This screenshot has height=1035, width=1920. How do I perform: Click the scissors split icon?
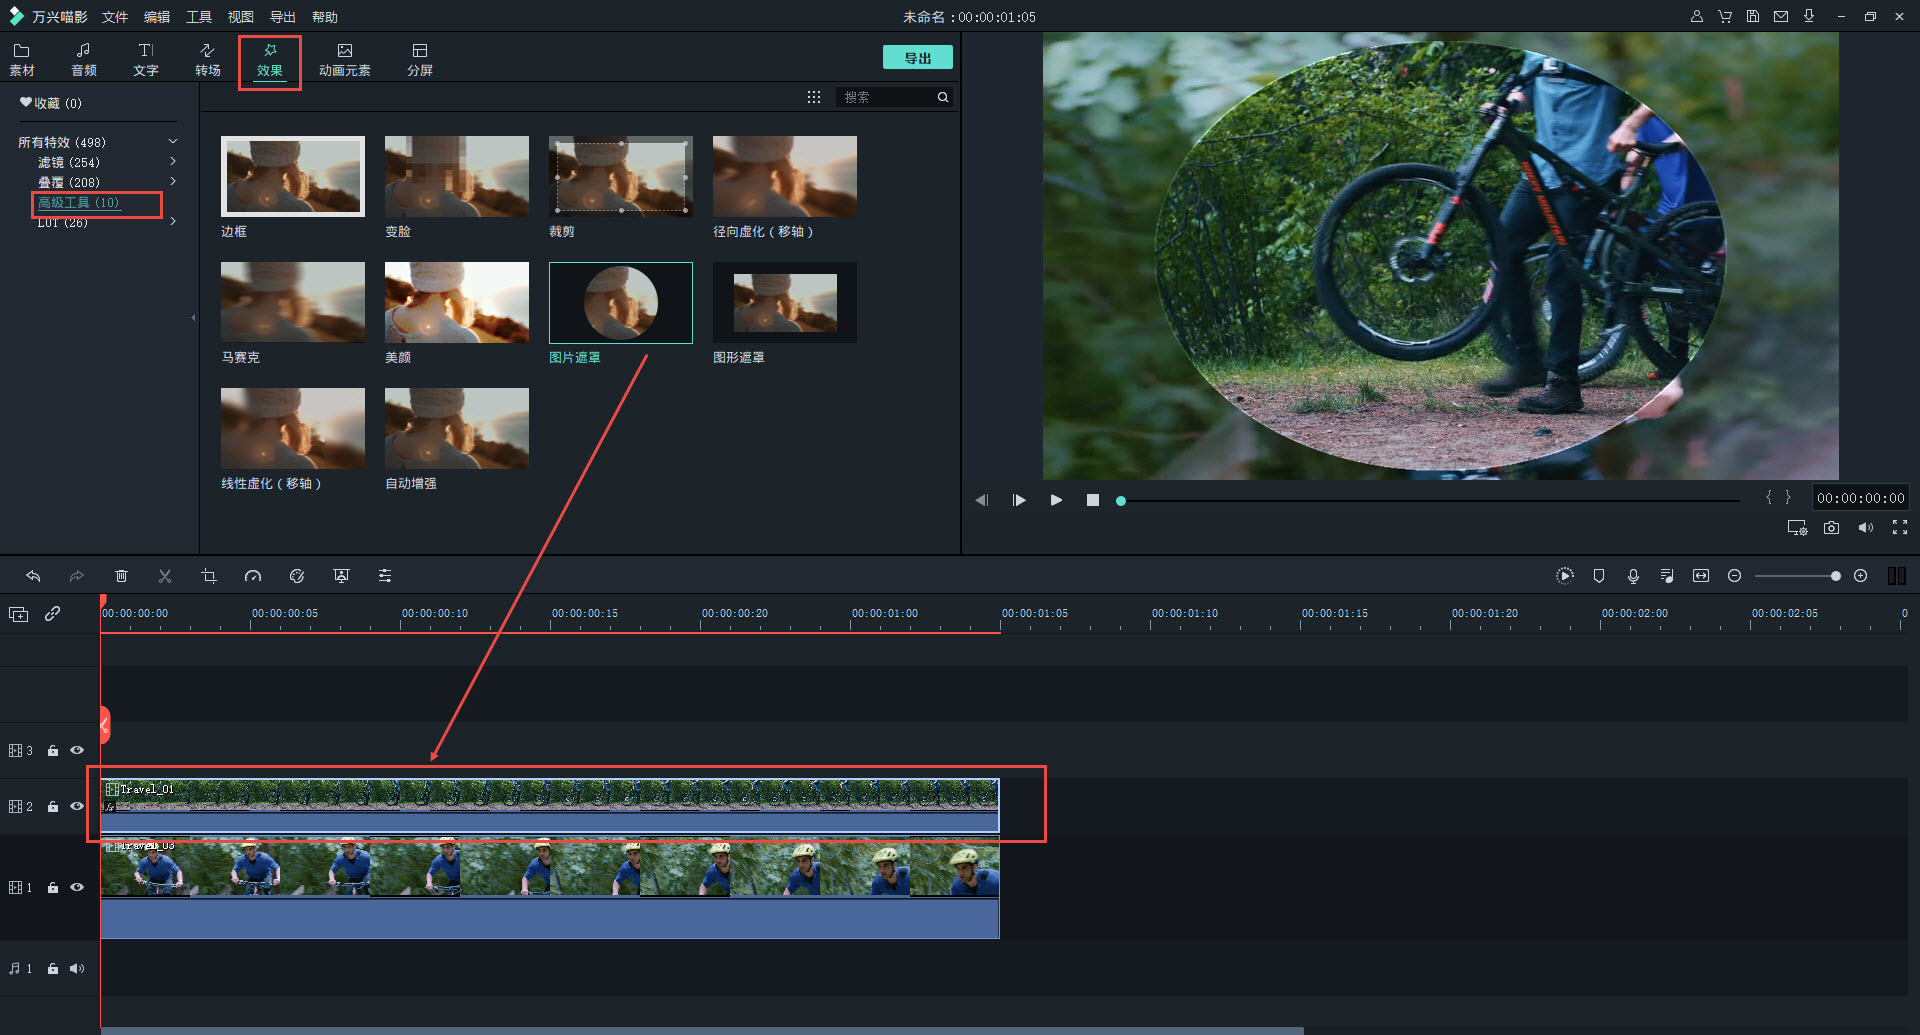(x=165, y=576)
